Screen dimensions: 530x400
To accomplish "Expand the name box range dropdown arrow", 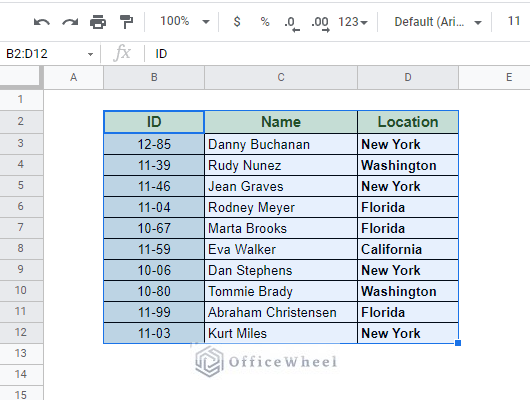I will [90, 54].
